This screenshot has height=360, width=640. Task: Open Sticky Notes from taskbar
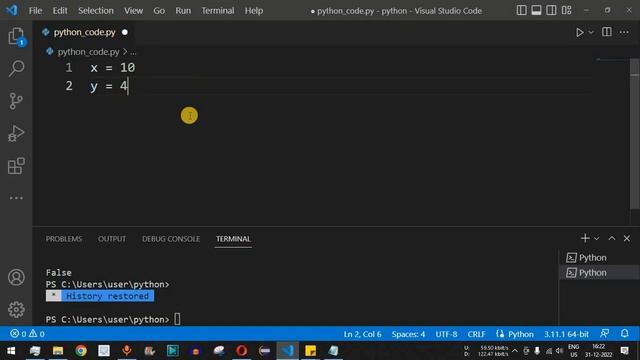coord(311,351)
